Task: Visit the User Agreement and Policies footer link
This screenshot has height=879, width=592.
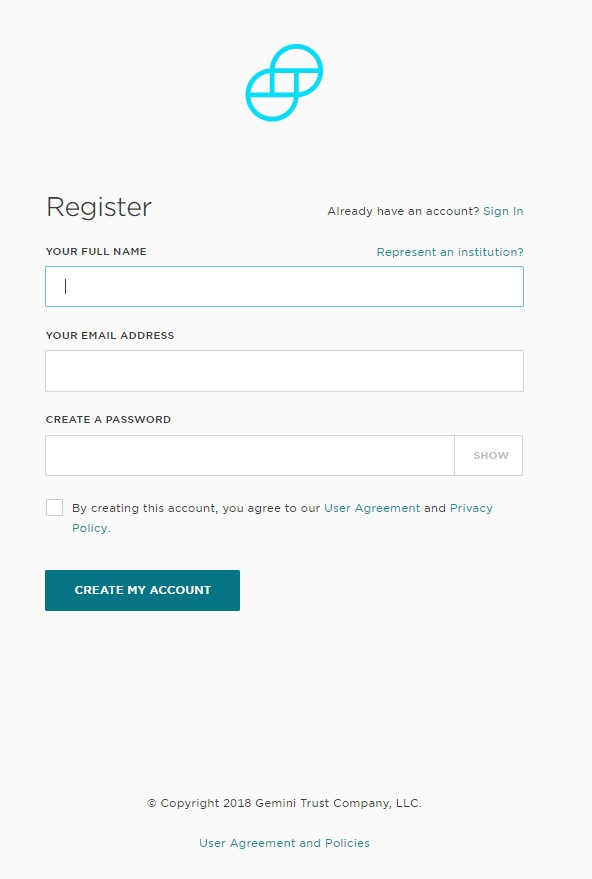Action: pos(284,843)
